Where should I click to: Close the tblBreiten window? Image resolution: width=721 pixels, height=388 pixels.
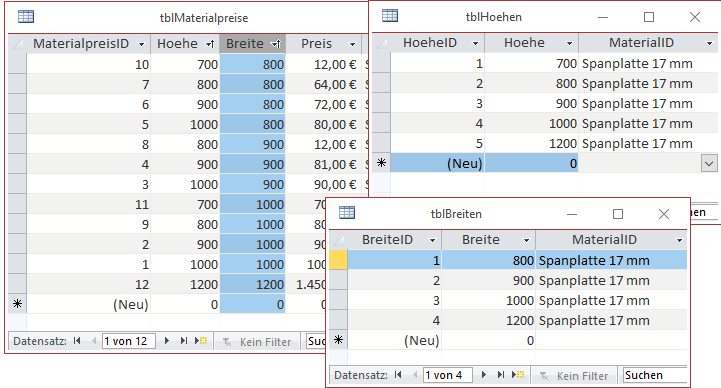664,214
